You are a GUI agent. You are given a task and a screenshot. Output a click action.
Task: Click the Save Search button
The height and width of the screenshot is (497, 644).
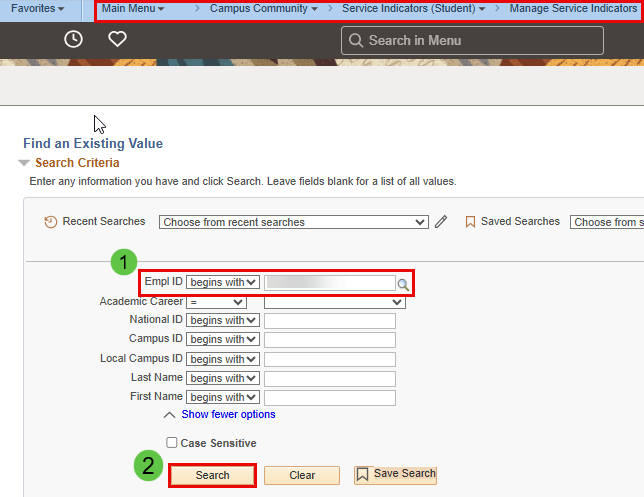[395, 474]
